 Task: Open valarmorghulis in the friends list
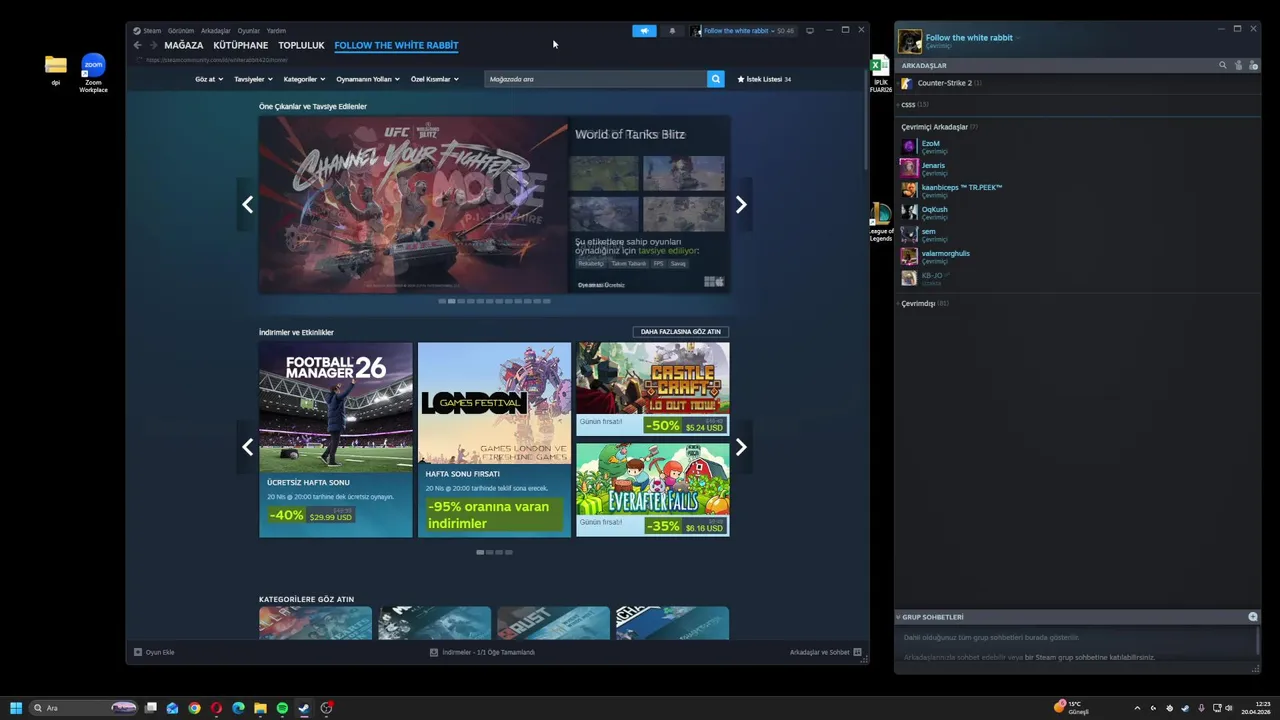pyautogui.click(x=945, y=256)
